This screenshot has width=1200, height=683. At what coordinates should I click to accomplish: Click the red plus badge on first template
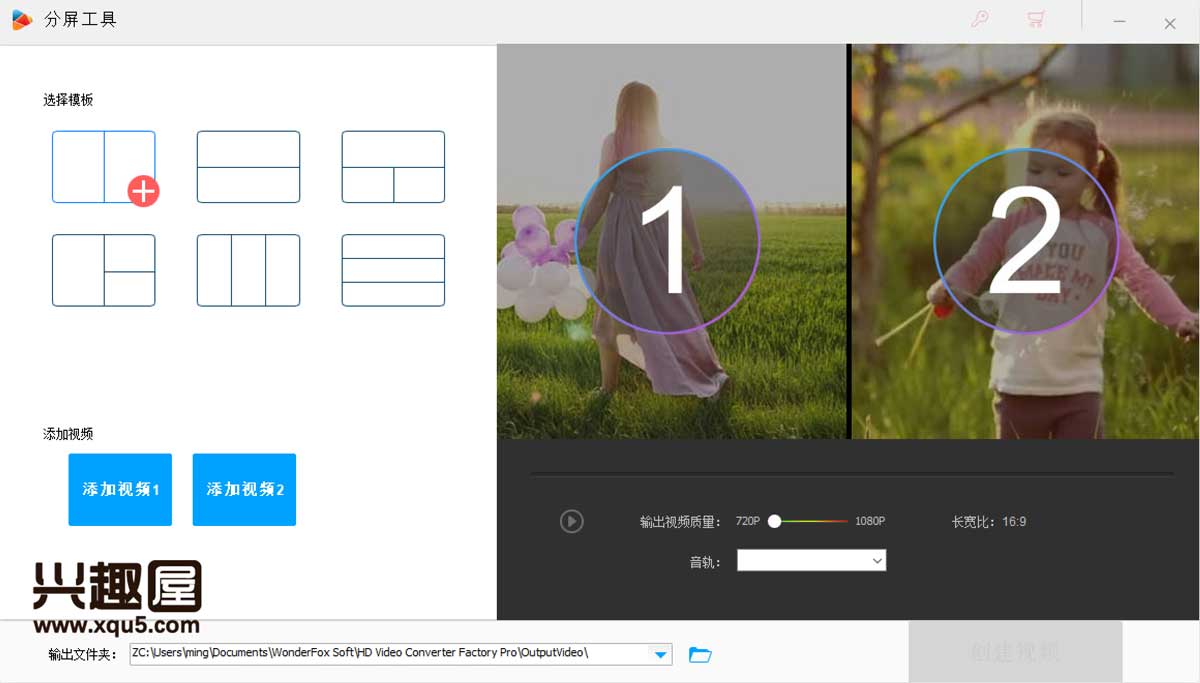pos(143,191)
